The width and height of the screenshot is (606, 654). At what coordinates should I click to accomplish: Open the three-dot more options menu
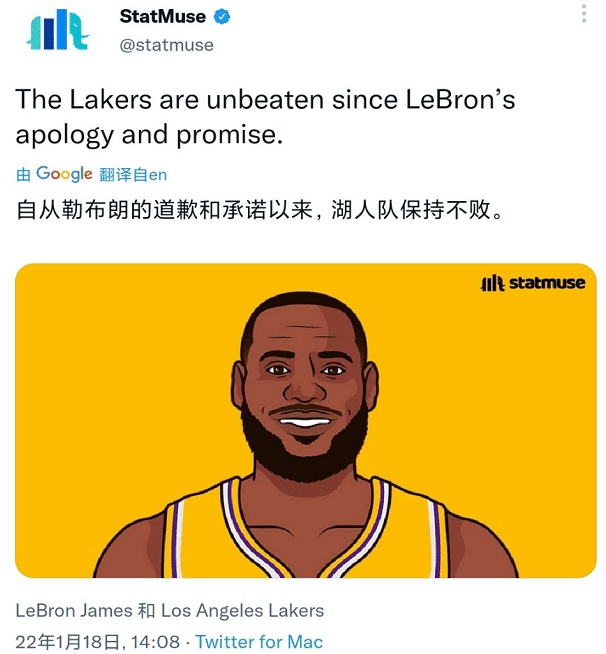coord(584,14)
